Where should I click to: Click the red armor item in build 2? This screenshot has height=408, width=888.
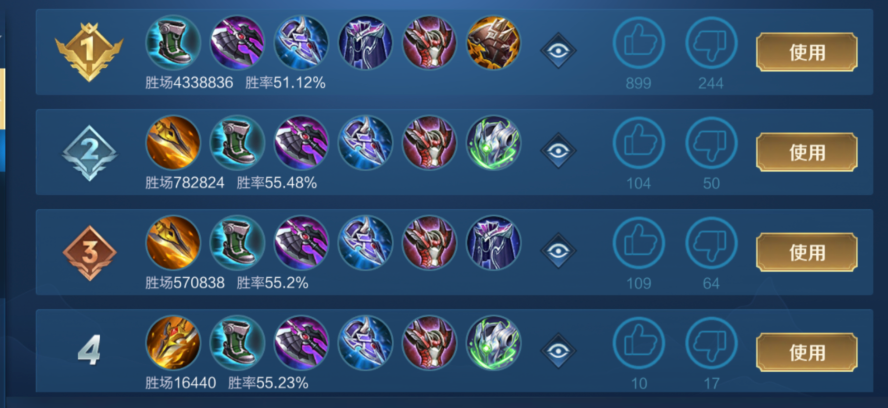click(429, 143)
